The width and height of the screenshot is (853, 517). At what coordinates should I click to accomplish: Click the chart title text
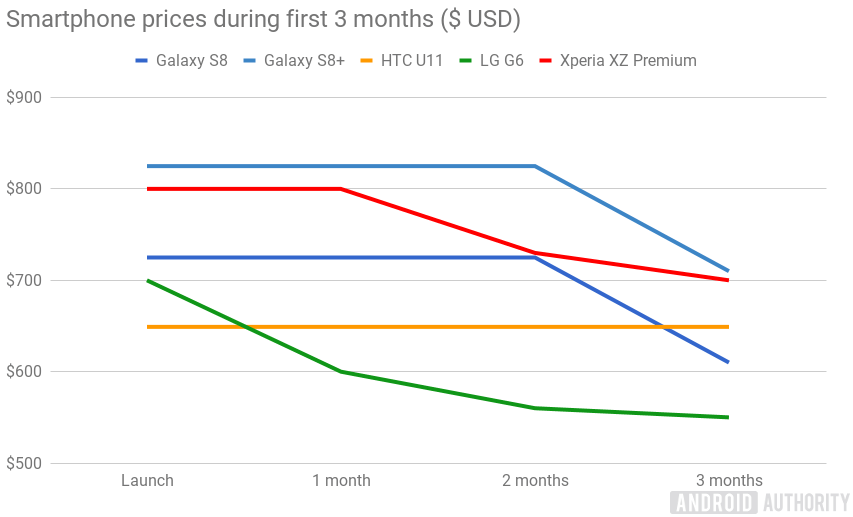[263, 19]
